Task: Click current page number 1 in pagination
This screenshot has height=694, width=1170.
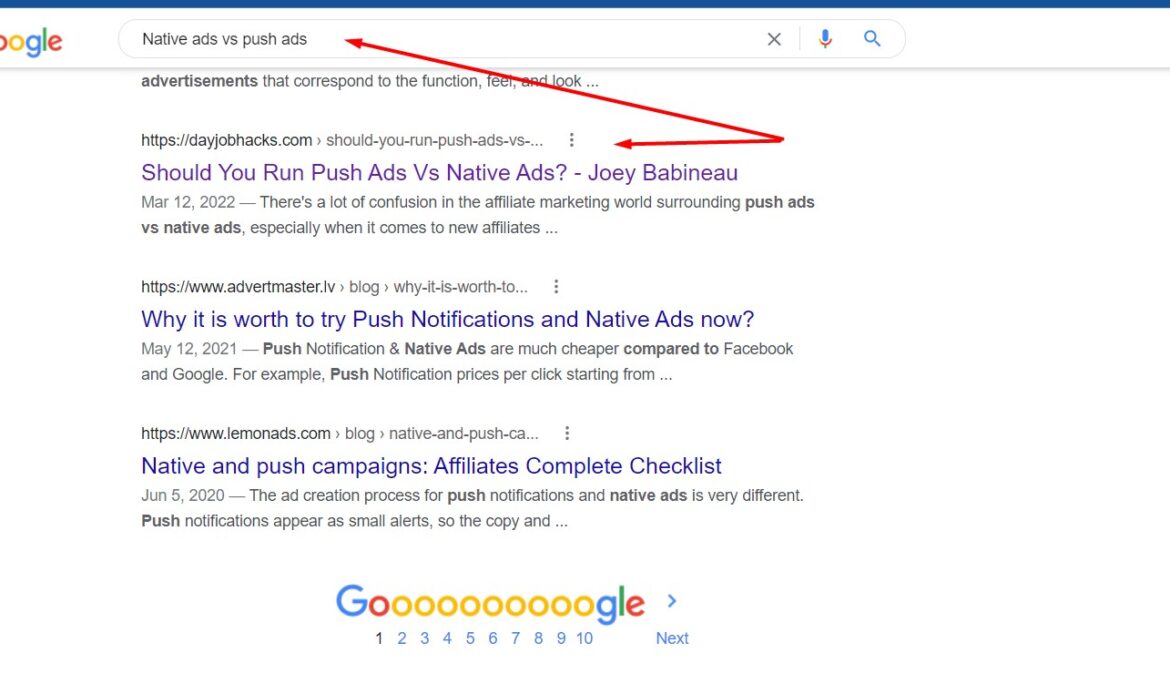Action: (x=379, y=638)
